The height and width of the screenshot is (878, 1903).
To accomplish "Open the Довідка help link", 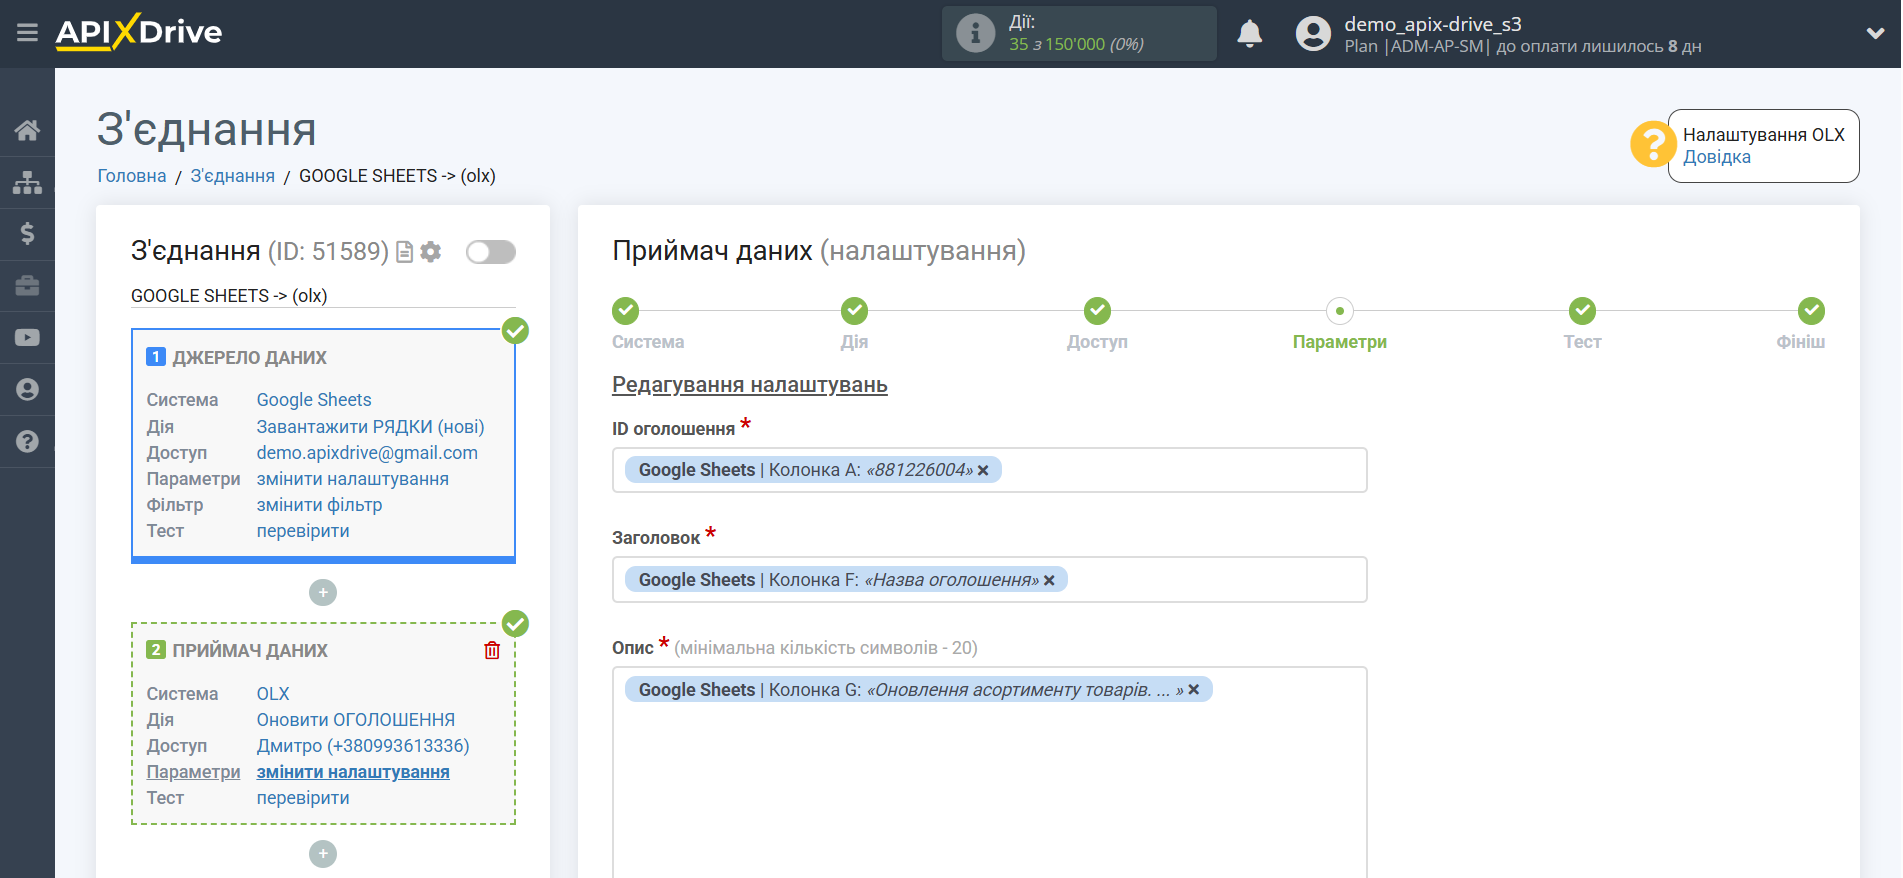I will (1716, 157).
